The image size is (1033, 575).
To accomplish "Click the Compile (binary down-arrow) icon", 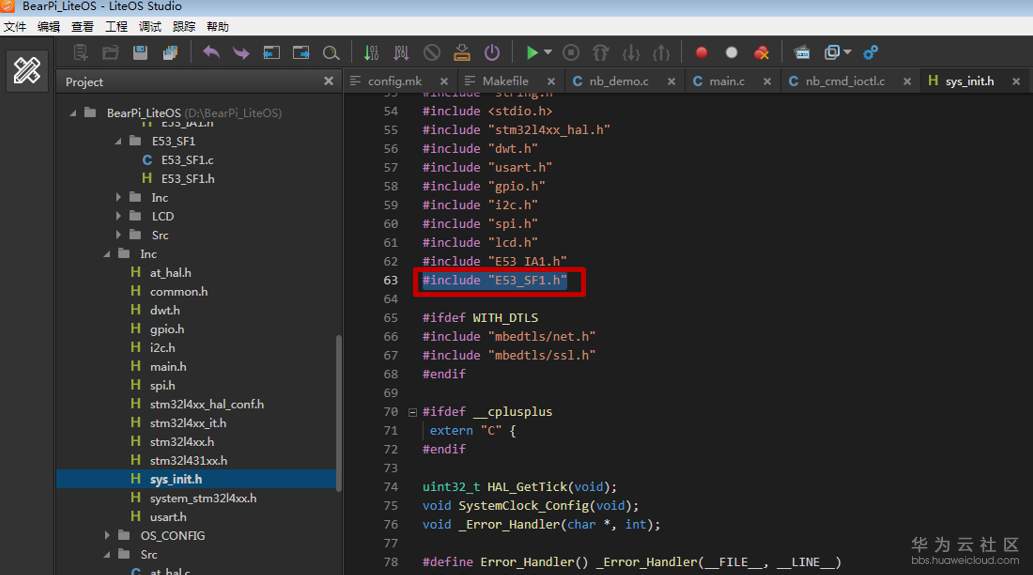I will tap(372, 53).
